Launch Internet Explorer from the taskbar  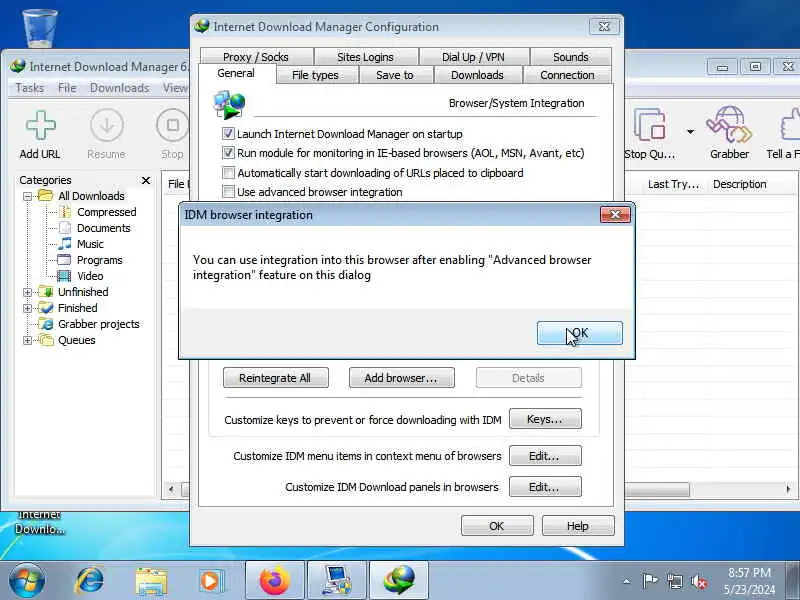(x=89, y=581)
